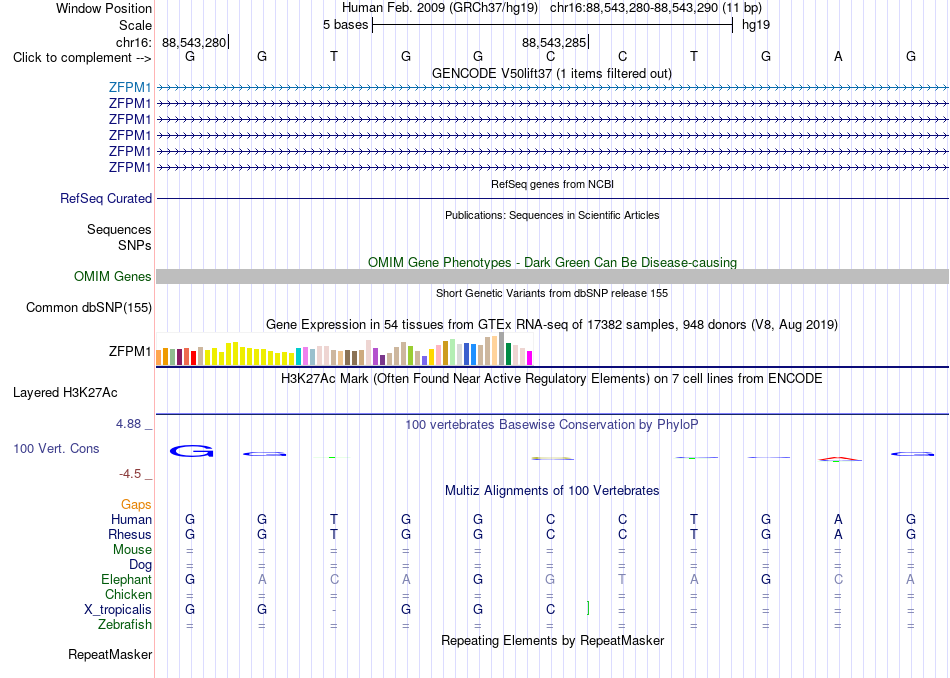Click the red bar in GTEx chart

point(193,357)
